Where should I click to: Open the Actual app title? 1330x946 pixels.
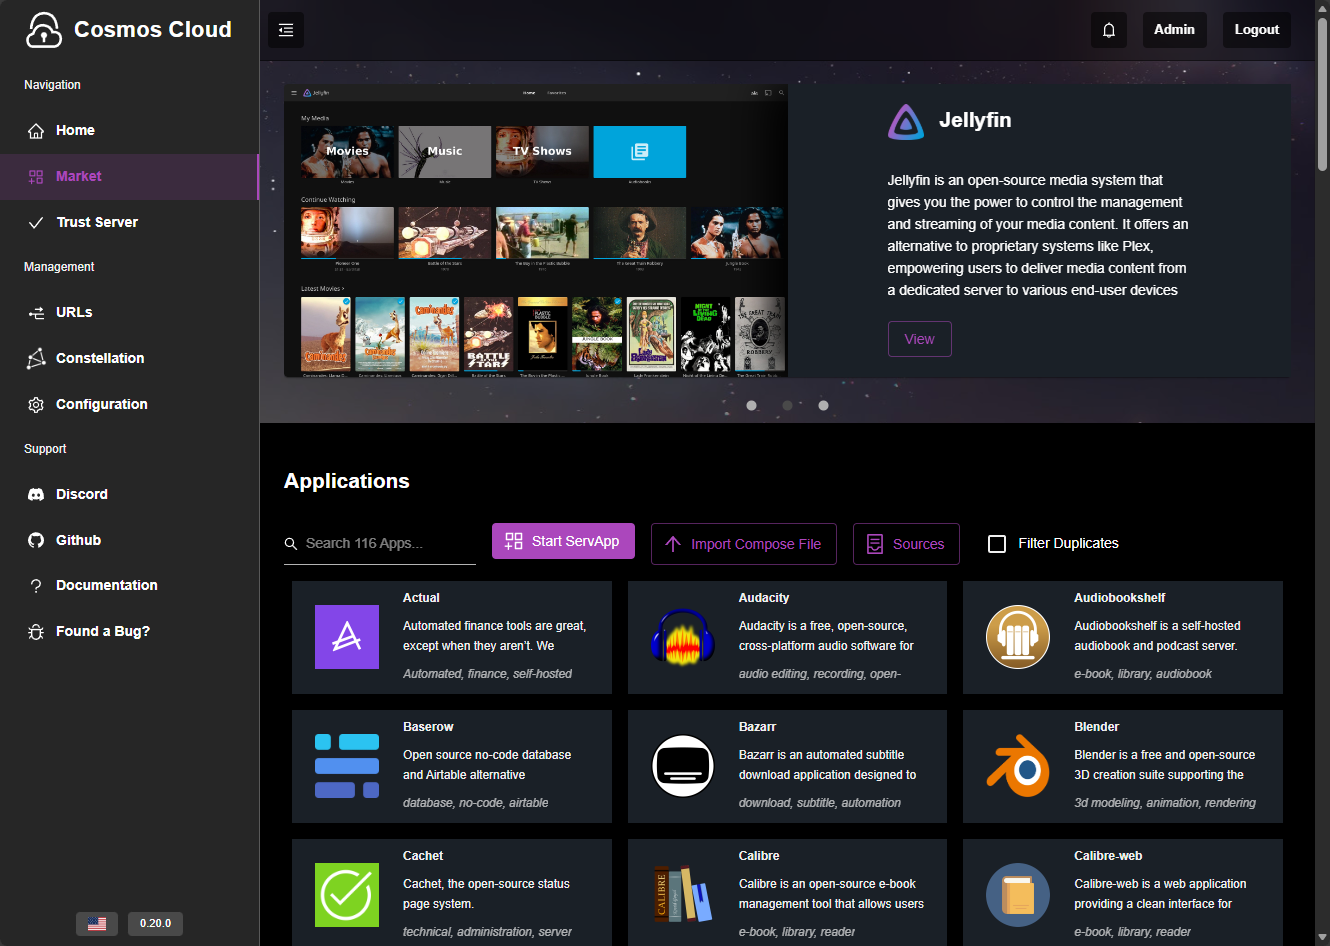coord(421,598)
